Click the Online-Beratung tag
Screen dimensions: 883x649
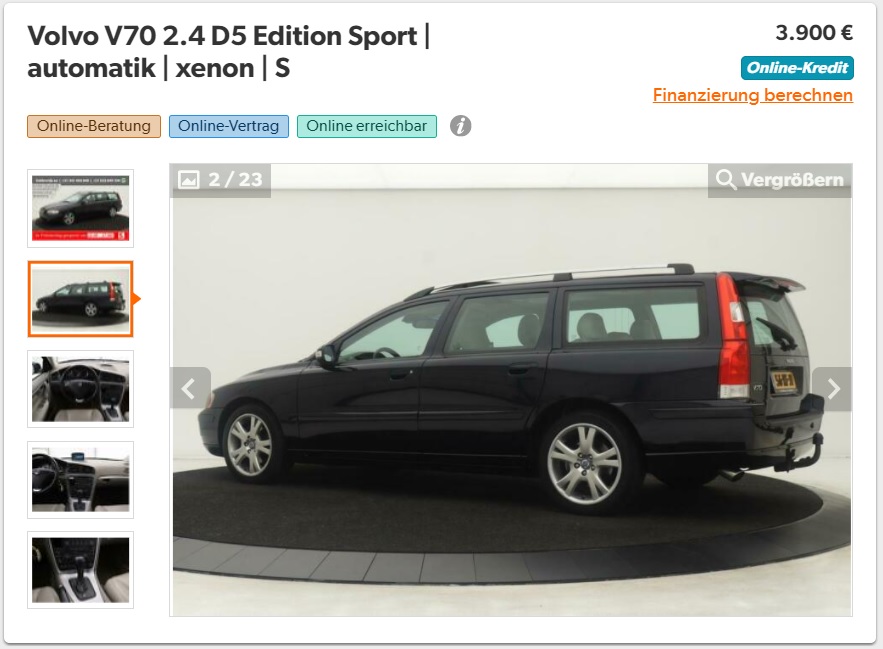tap(94, 126)
